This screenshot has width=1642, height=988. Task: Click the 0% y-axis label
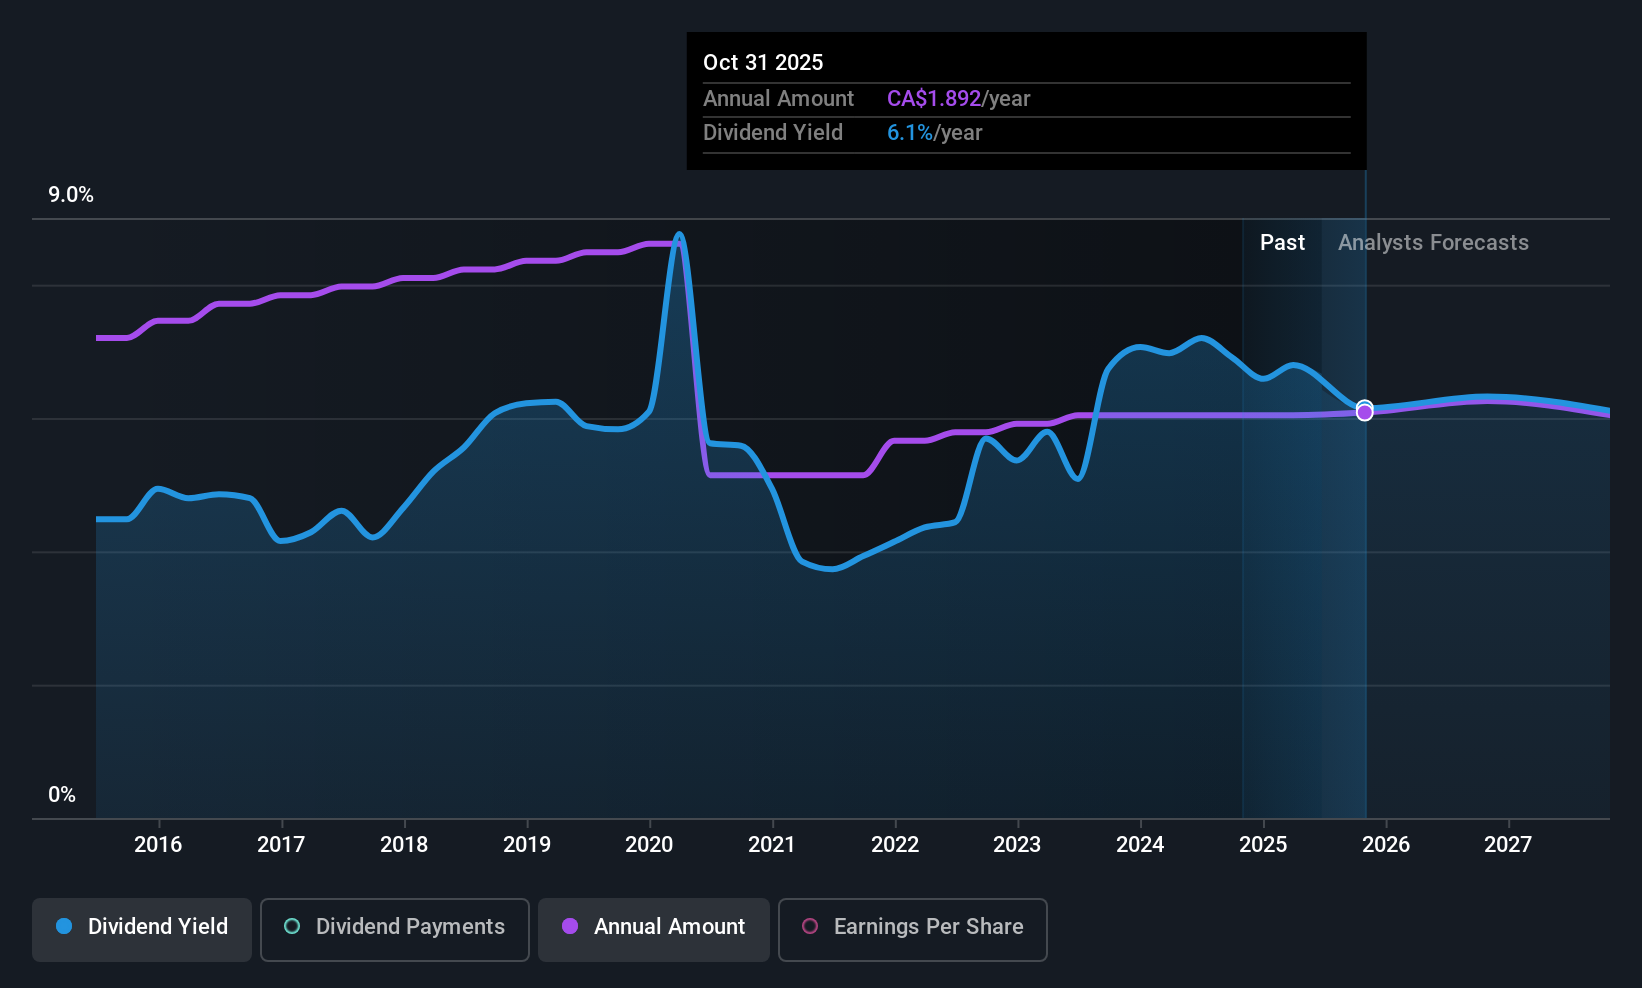(62, 795)
